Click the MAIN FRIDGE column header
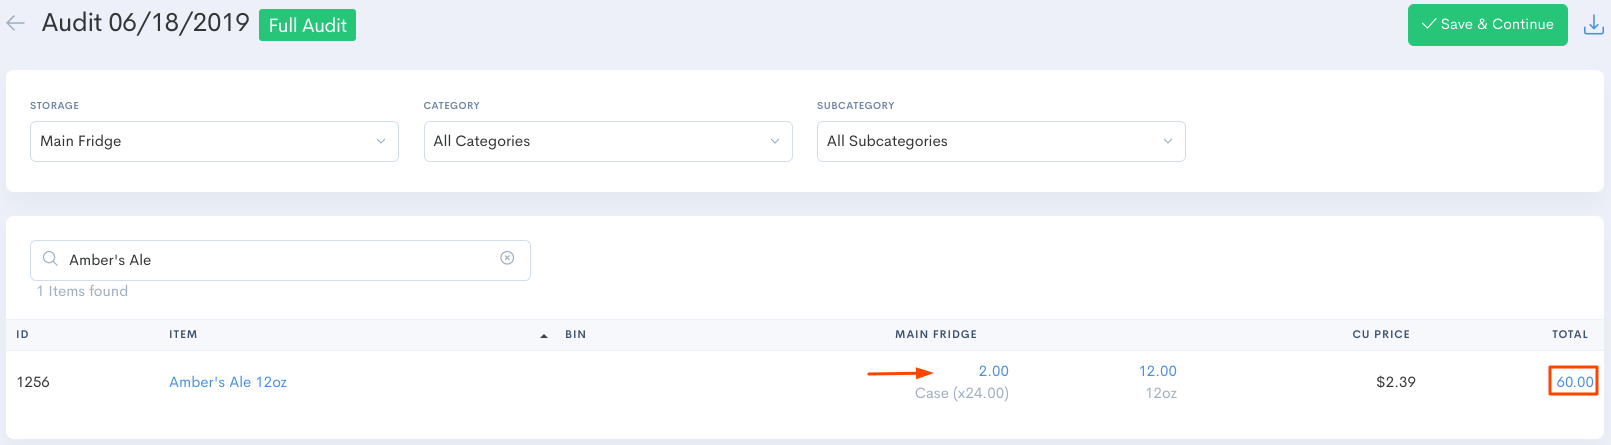Screen dimensions: 1611x445 coord(935,334)
